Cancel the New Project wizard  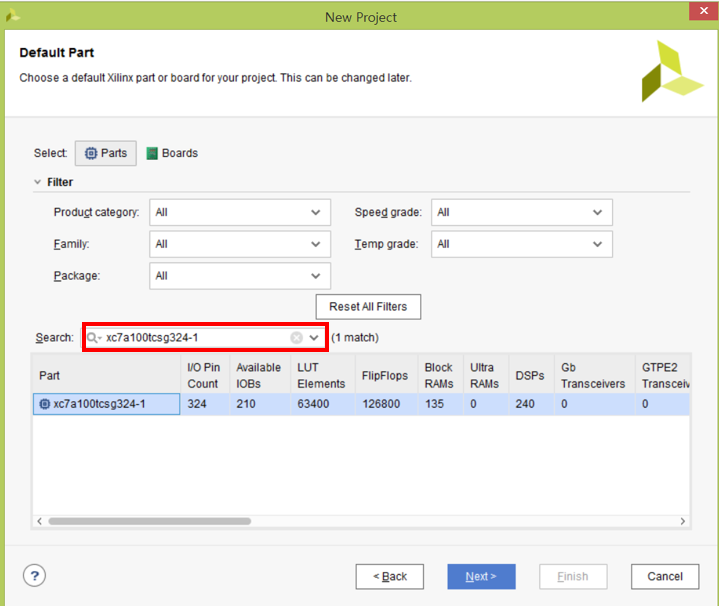click(x=665, y=577)
